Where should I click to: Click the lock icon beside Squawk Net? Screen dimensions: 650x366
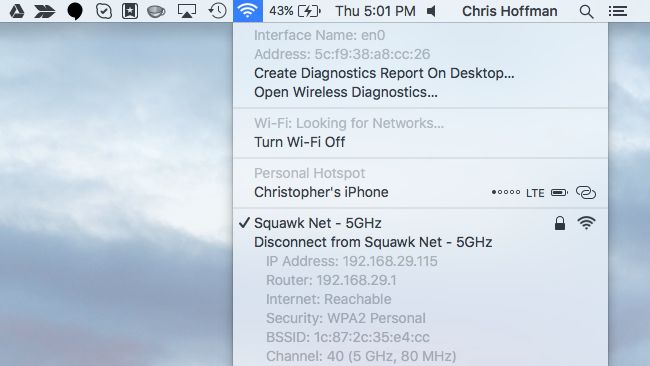point(560,223)
